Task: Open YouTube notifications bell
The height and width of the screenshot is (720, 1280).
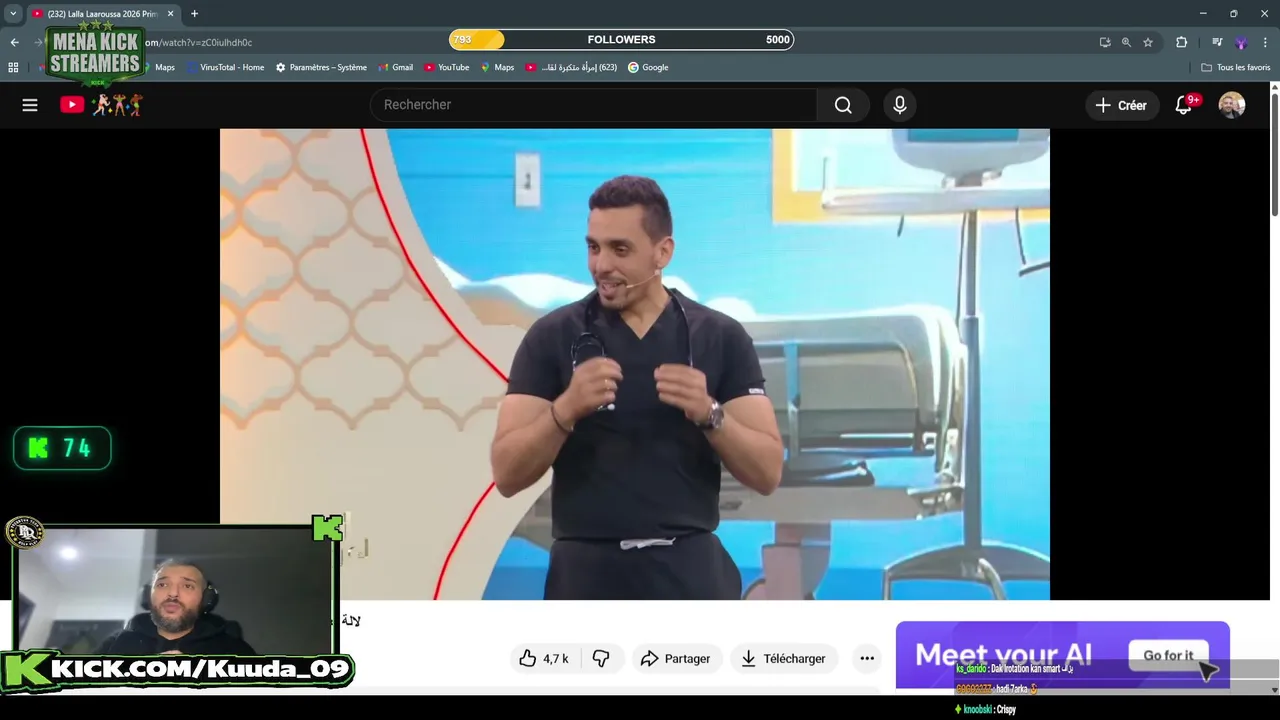Action: click(x=1184, y=105)
